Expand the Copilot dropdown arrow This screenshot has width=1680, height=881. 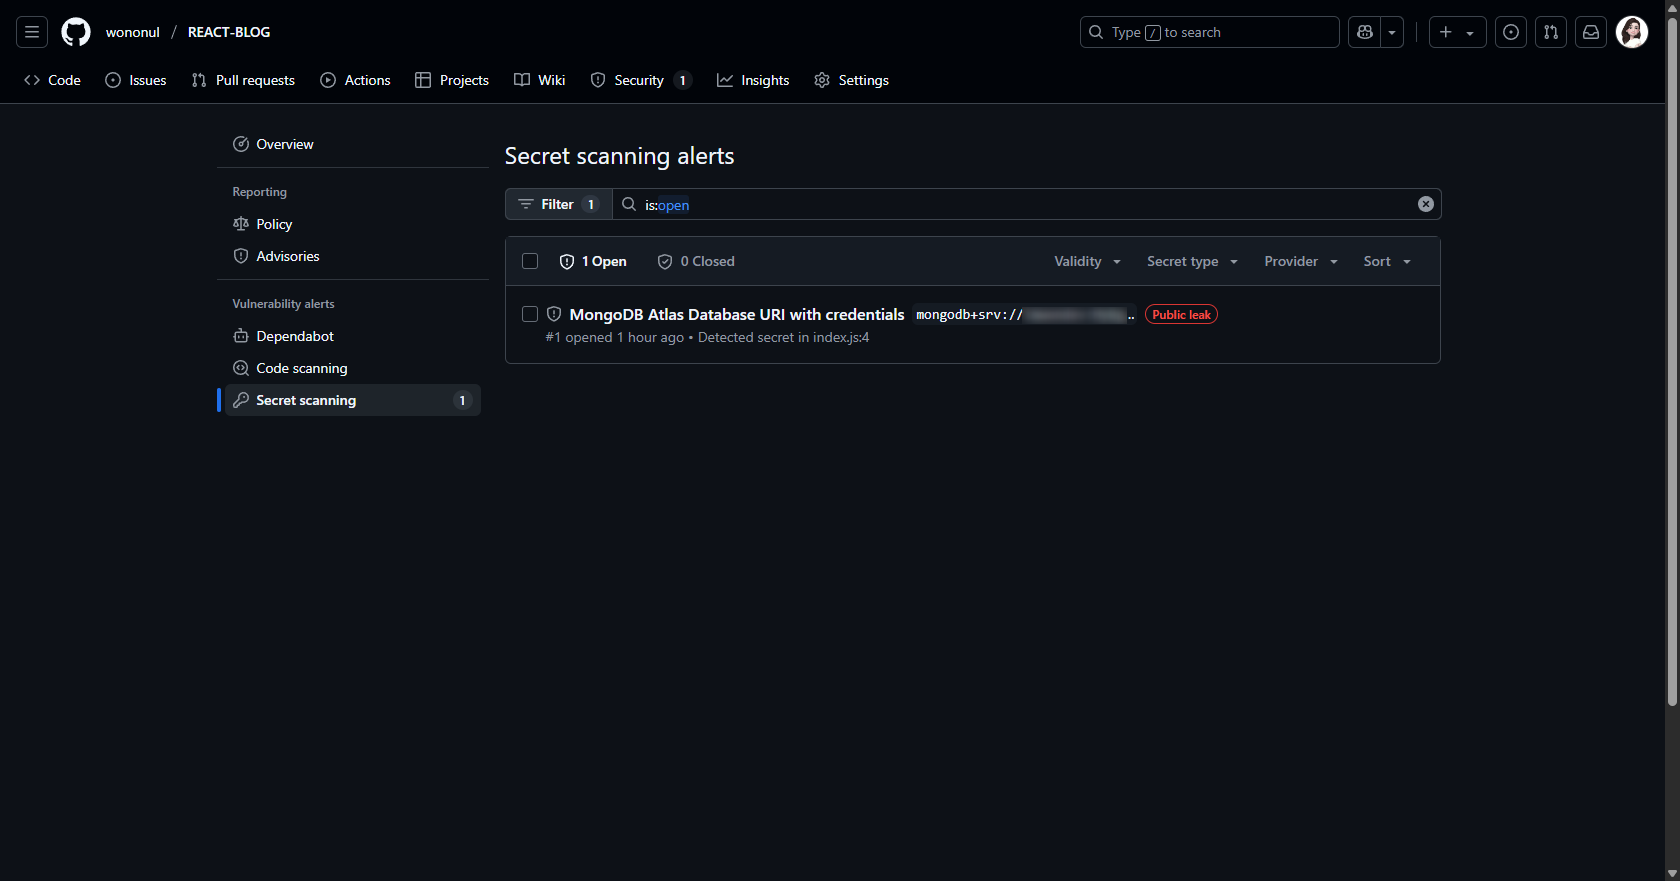pos(1392,32)
